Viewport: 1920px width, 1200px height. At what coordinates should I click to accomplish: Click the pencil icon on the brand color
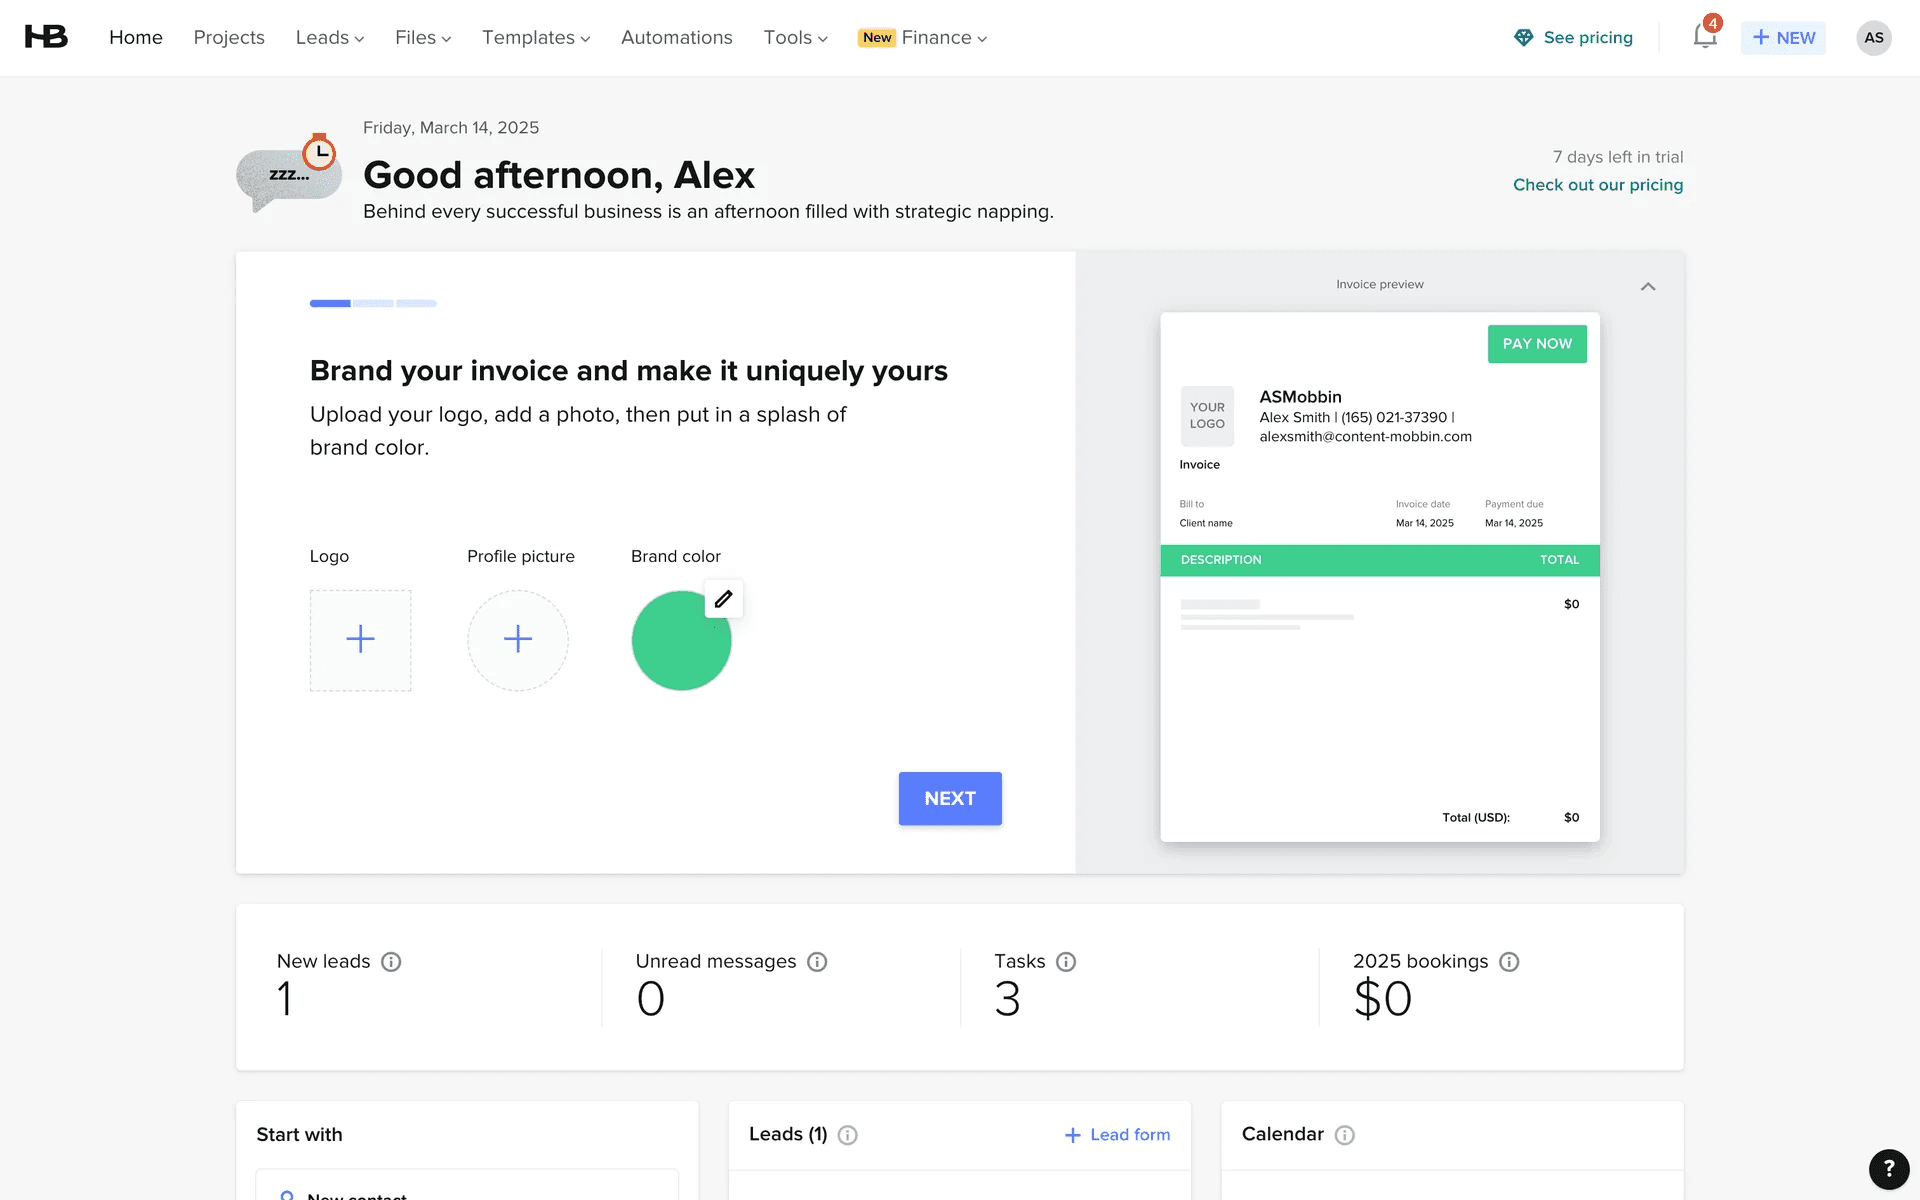point(723,599)
